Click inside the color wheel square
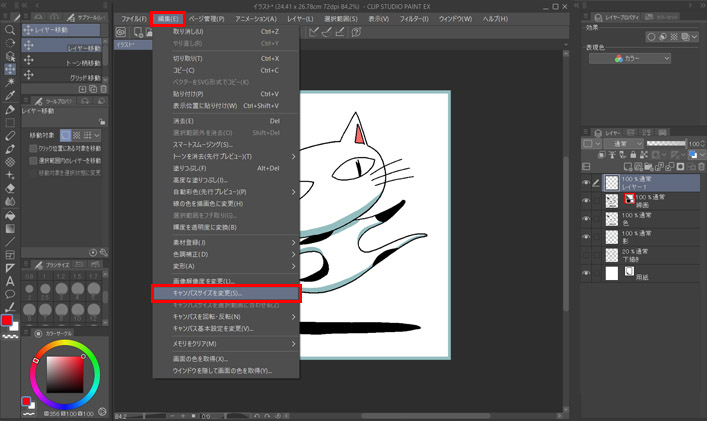 (x=64, y=375)
